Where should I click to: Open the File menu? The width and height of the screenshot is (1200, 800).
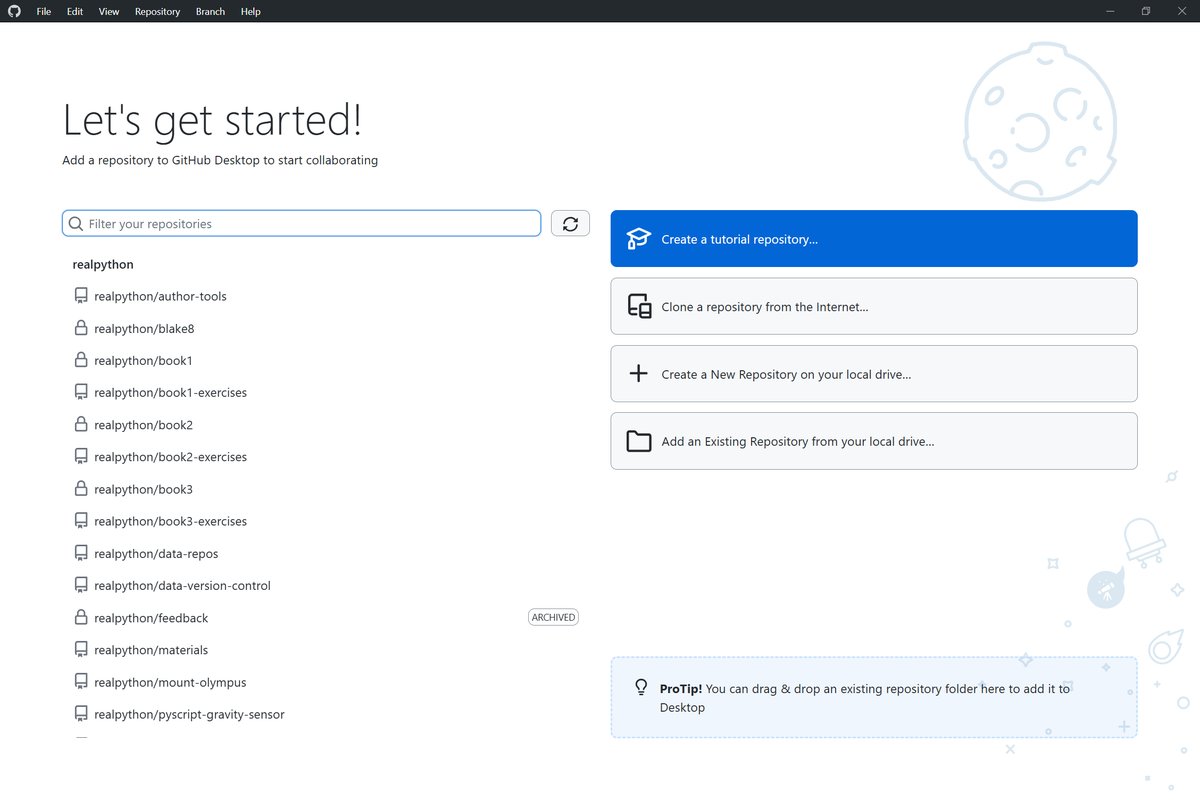coord(44,11)
